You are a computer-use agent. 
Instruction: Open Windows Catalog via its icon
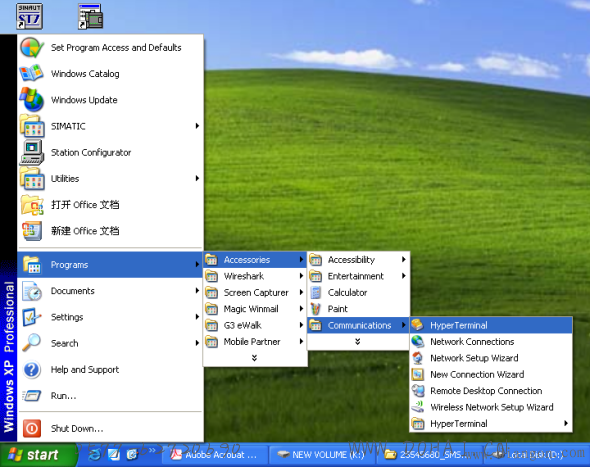[x=32, y=74]
